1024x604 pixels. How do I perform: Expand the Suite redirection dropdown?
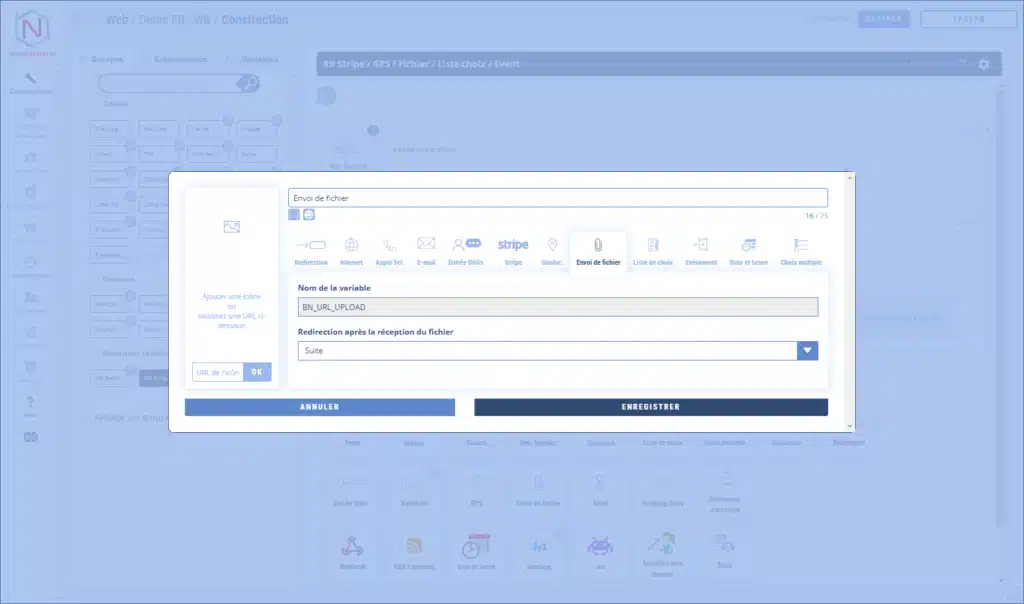coord(807,351)
